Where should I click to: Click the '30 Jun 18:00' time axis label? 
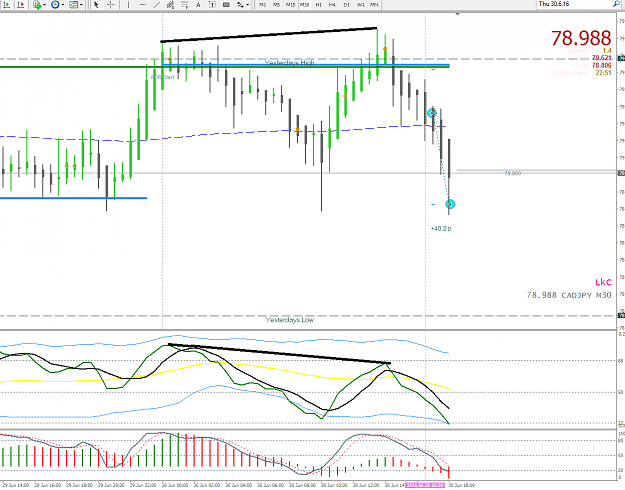click(461, 485)
